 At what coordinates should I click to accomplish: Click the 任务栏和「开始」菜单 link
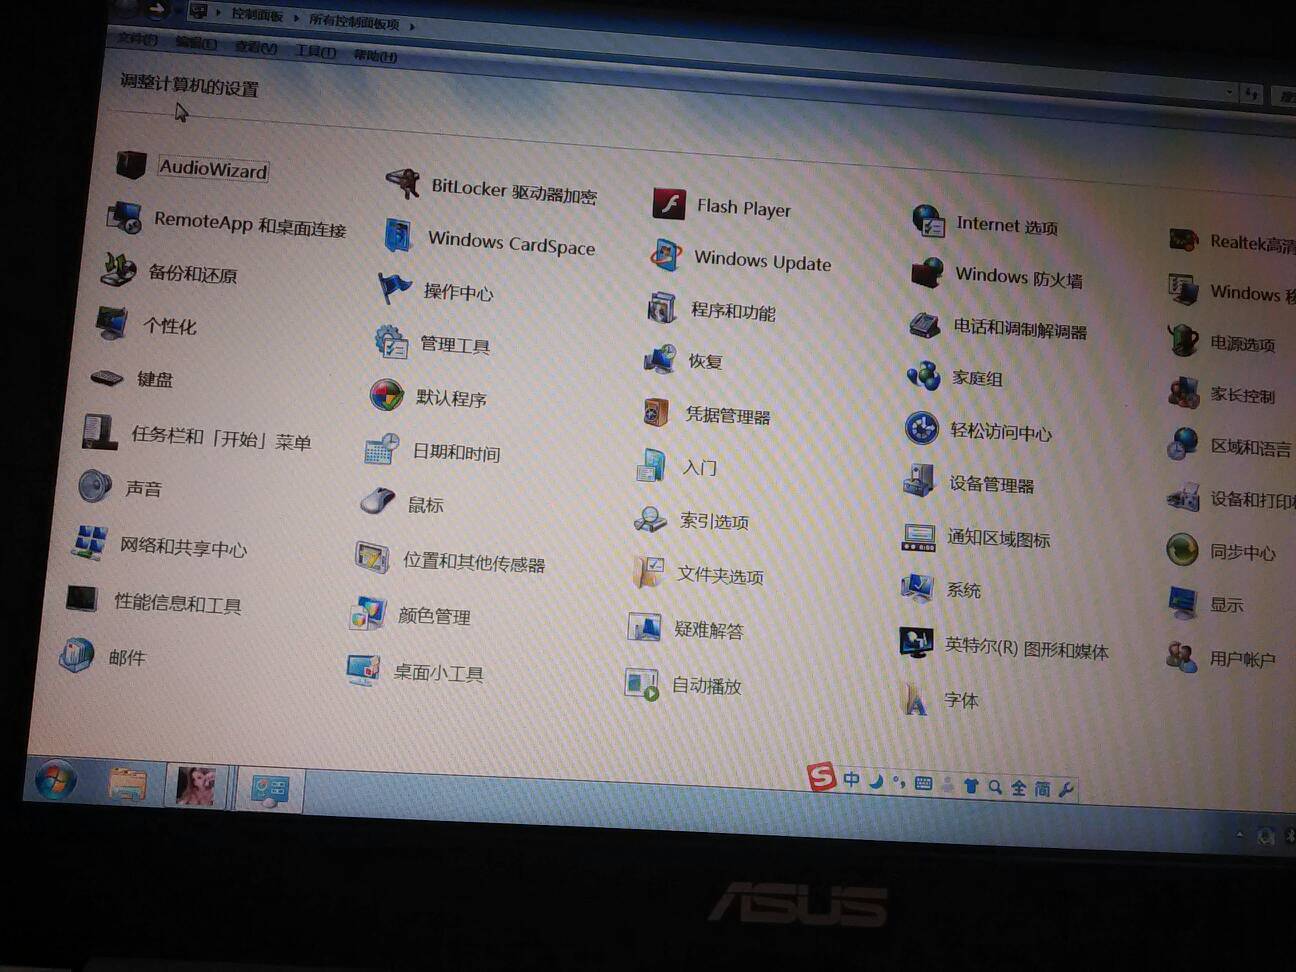pyautogui.click(x=221, y=438)
